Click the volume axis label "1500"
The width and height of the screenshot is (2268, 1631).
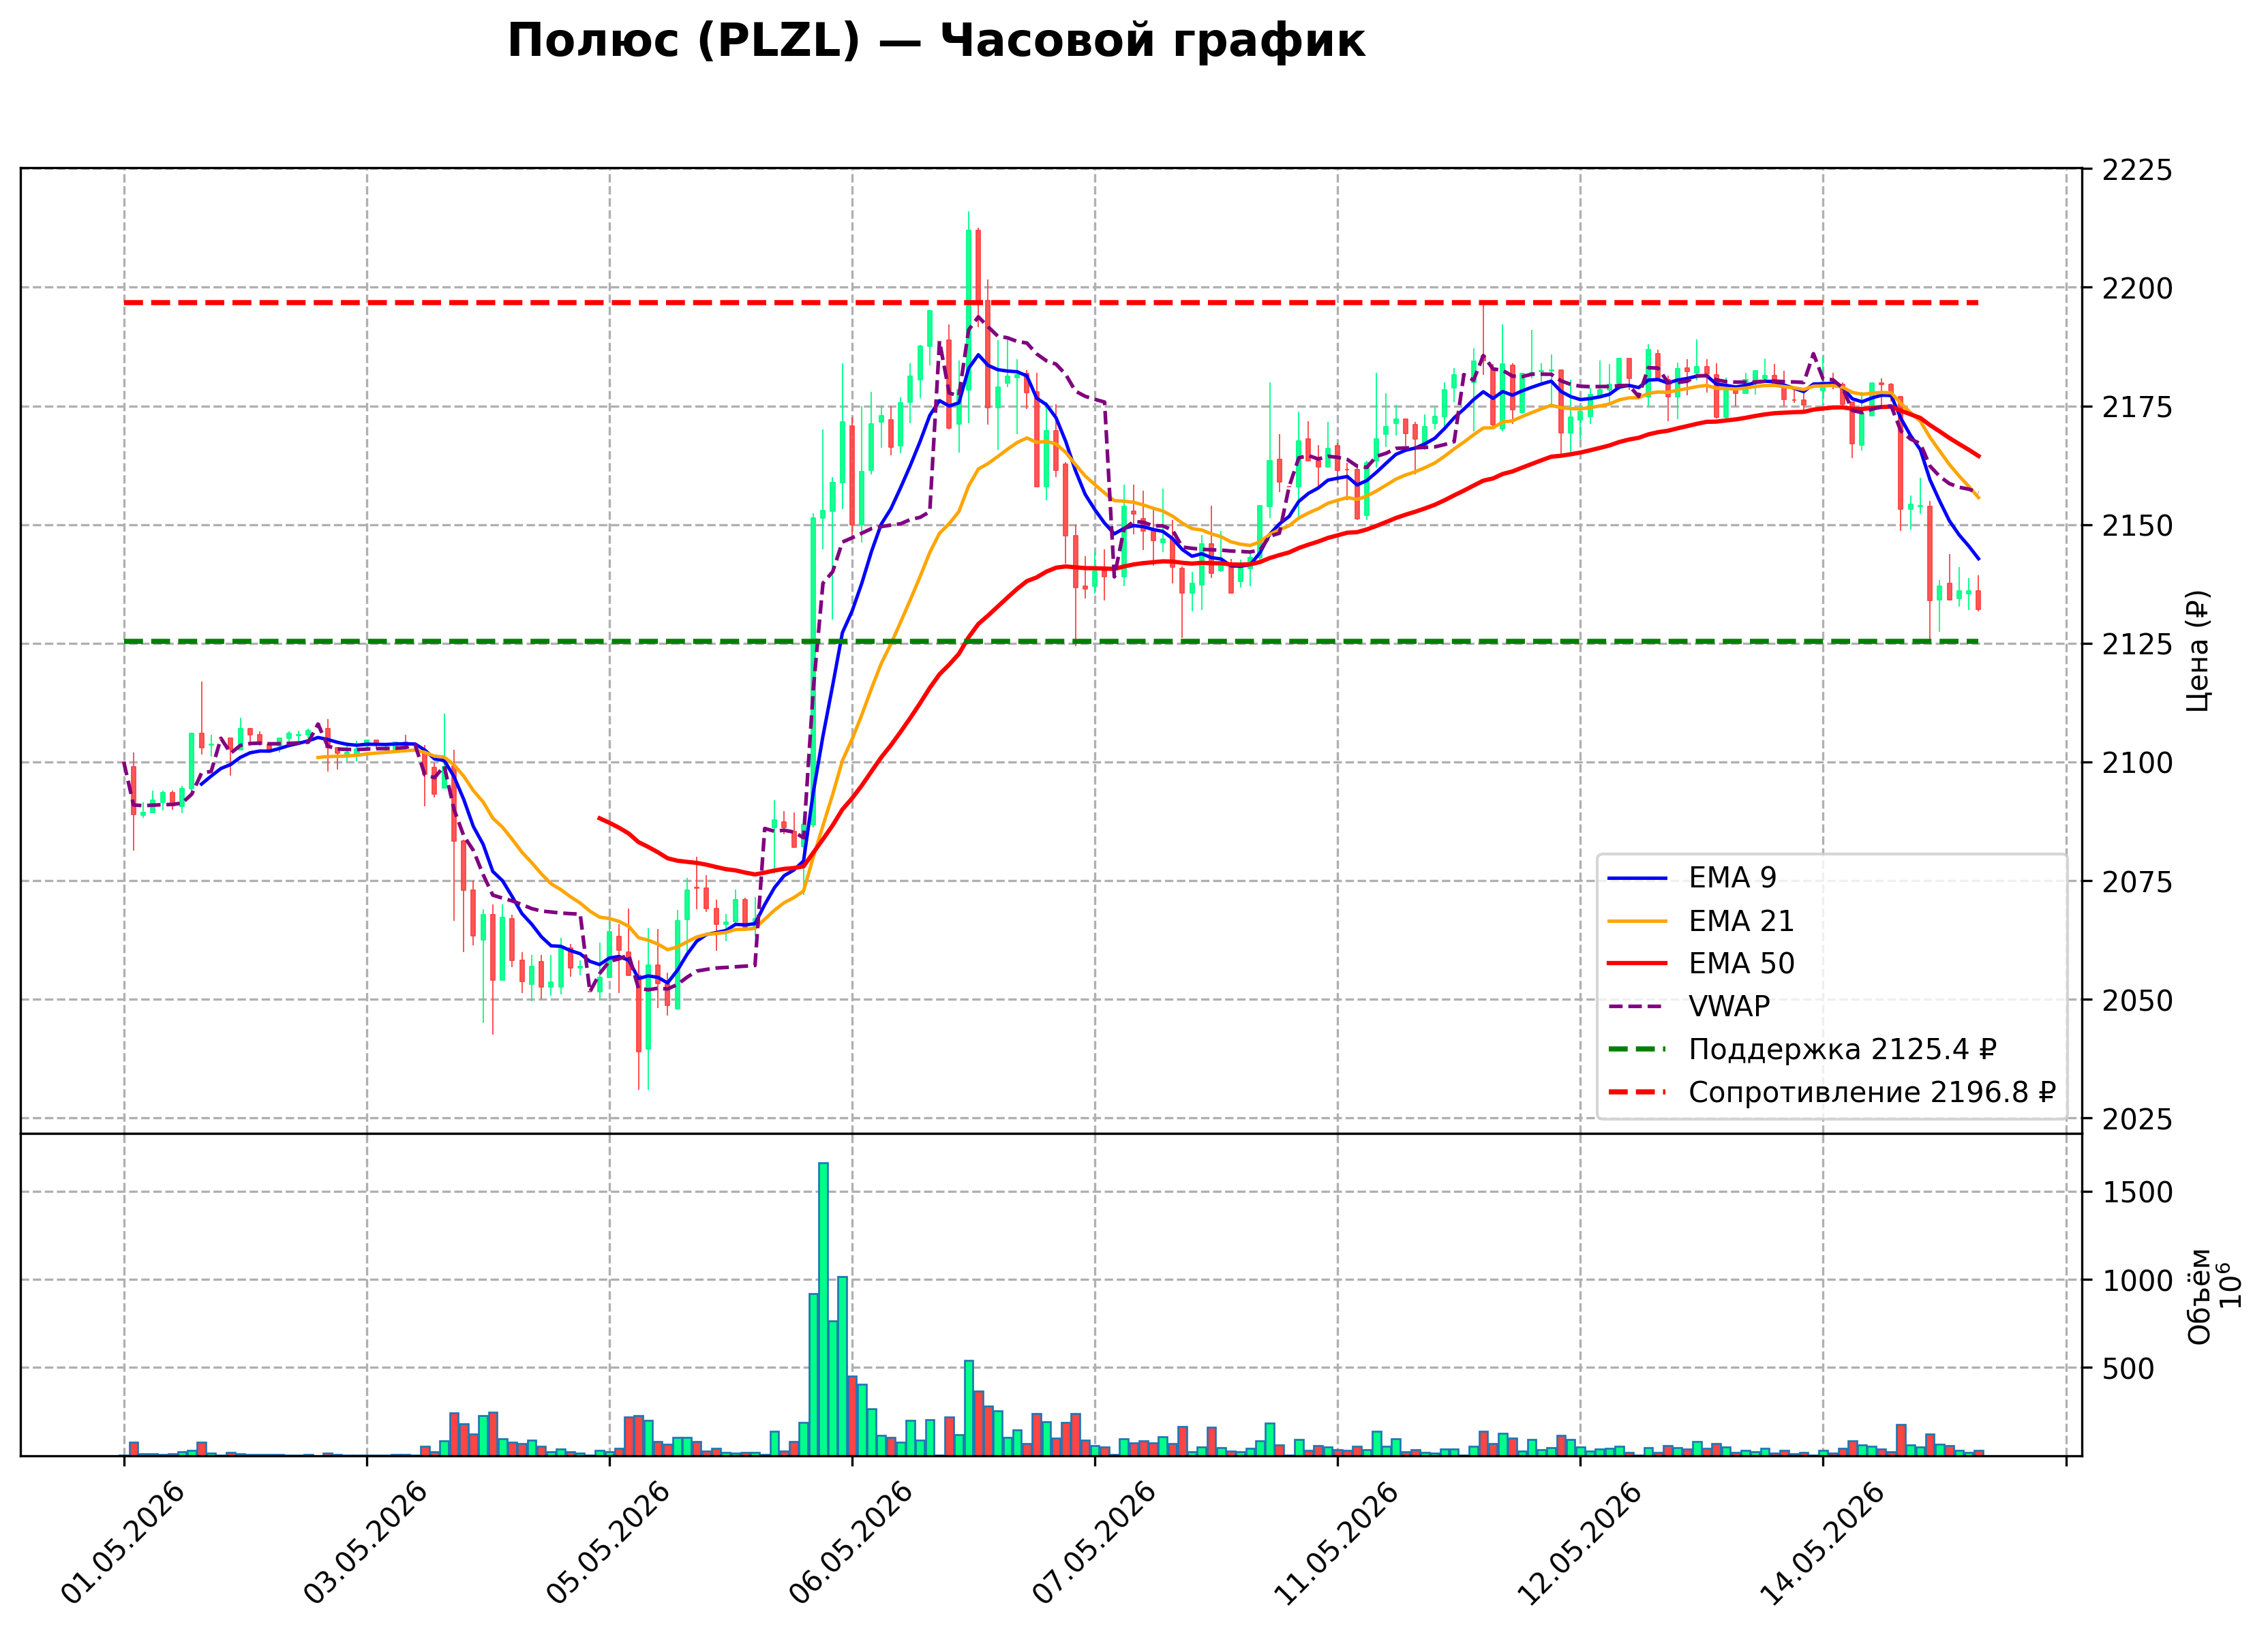point(2137,1193)
